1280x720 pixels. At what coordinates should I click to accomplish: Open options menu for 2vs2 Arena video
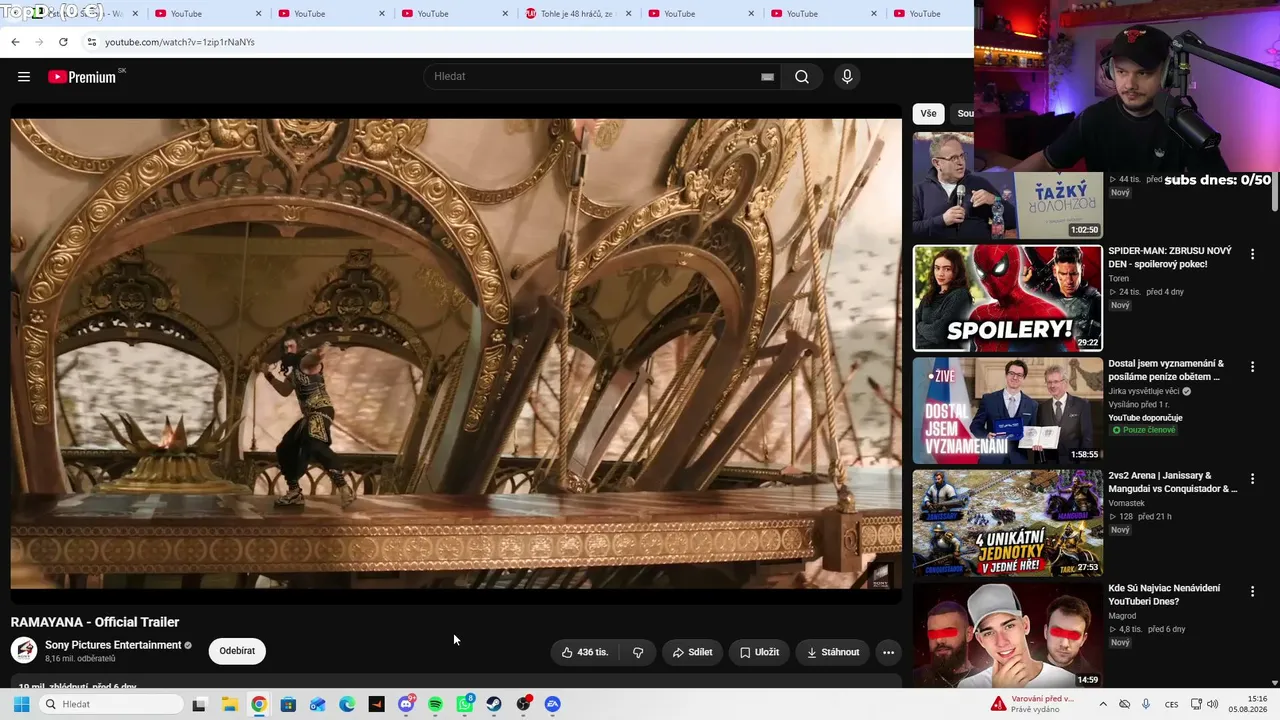point(1252,480)
